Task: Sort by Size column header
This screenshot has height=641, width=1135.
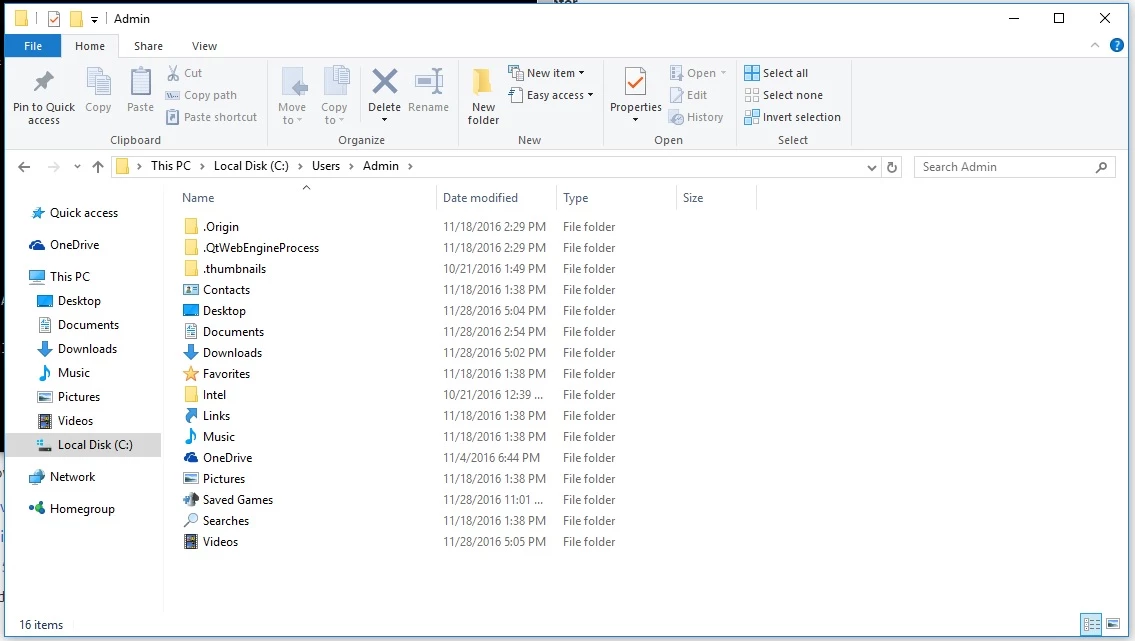Action: (715, 198)
